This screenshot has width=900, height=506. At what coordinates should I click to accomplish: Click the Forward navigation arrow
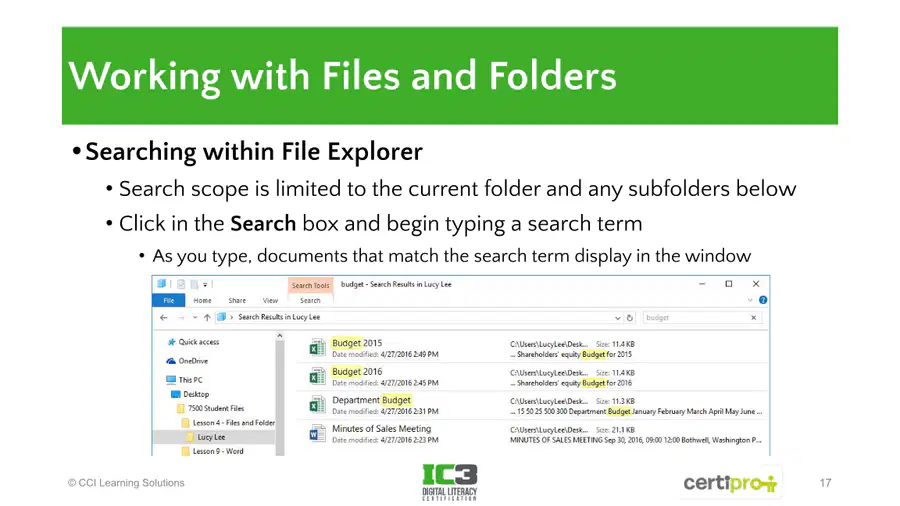tap(181, 317)
